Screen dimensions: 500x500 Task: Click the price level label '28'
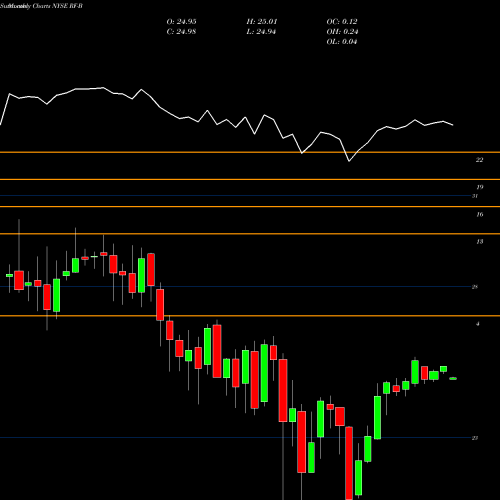(475, 287)
